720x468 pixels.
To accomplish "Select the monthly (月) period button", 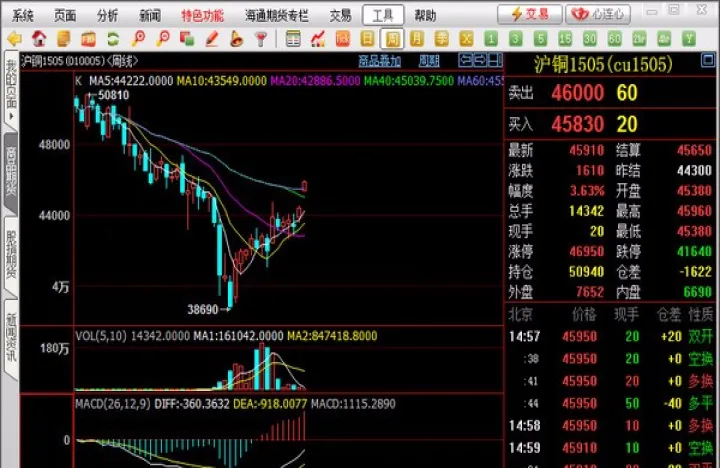I will pos(418,39).
